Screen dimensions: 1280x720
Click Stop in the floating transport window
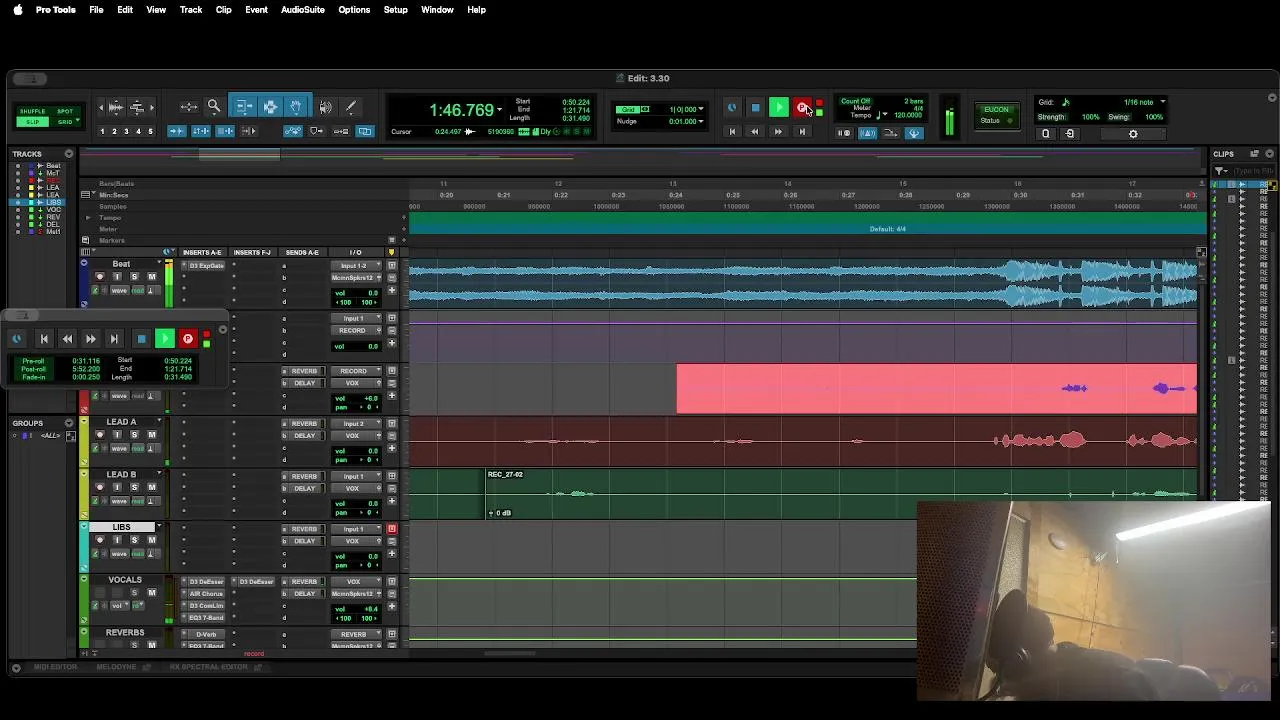[x=141, y=339]
